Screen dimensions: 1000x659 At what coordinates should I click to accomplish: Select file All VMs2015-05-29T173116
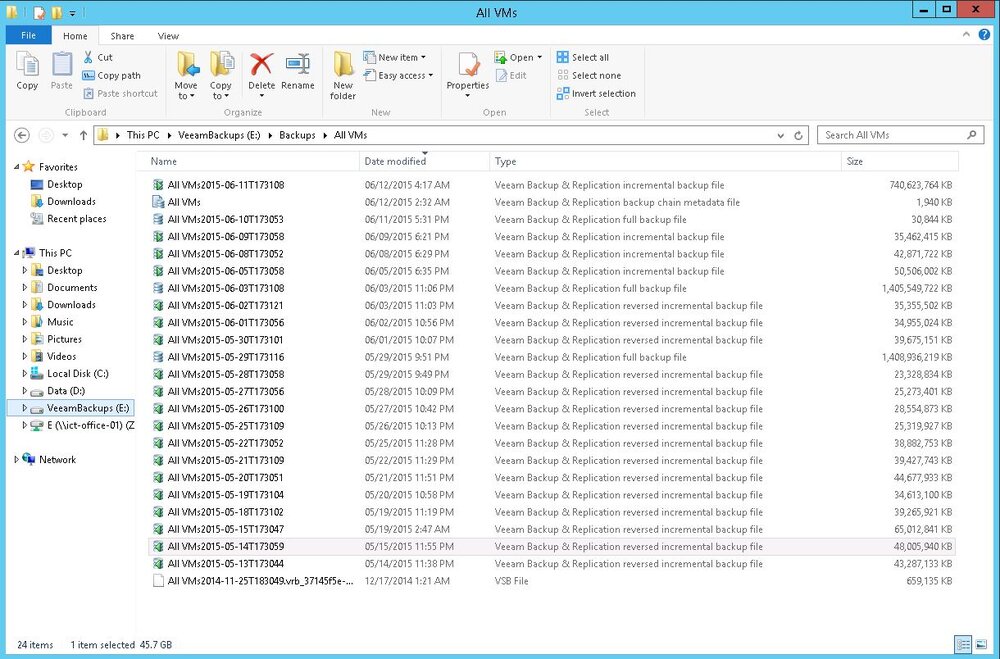552,357
